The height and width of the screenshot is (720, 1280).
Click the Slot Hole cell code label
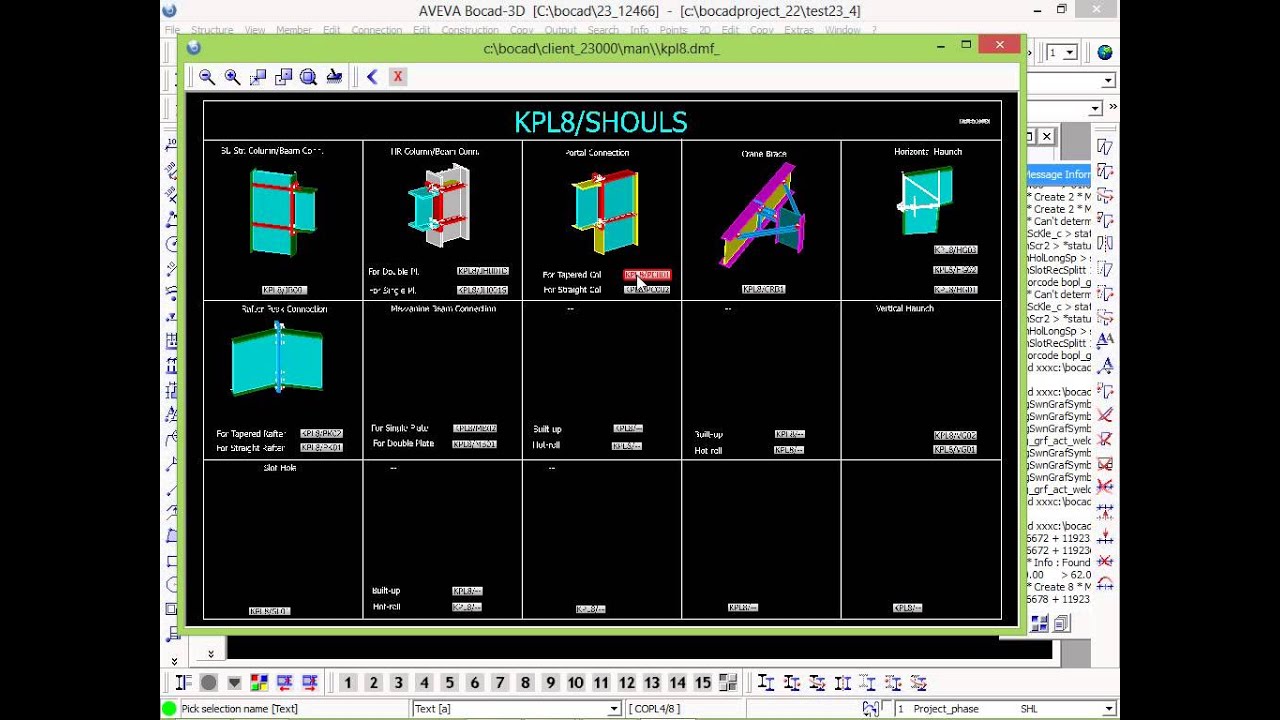coord(269,610)
